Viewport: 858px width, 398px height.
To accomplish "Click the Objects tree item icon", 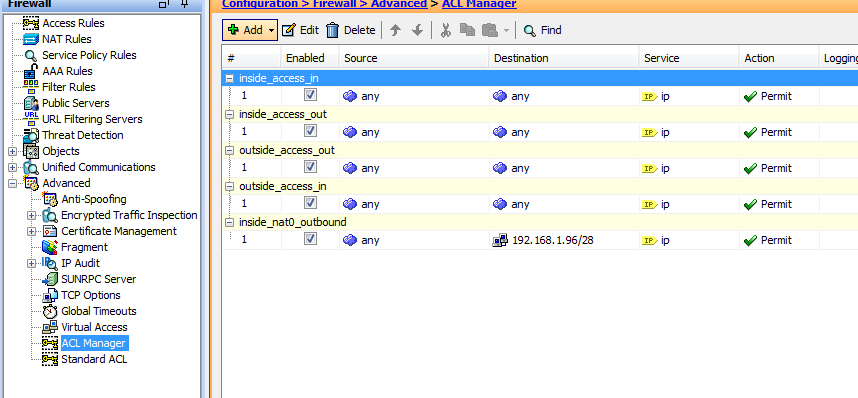I will click(31, 151).
